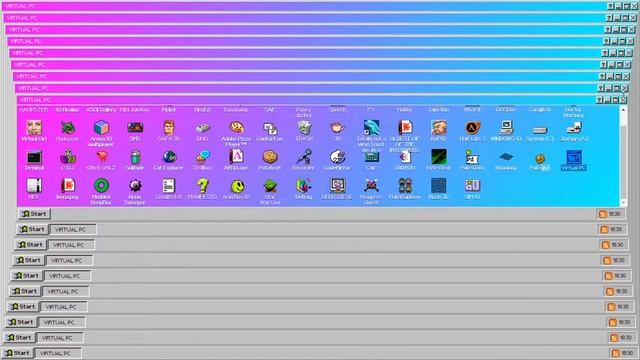Image resolution: width=640 pixels, height=360 pixels.
Task: Open the SIM93 icon
Action: coord(472,186)
